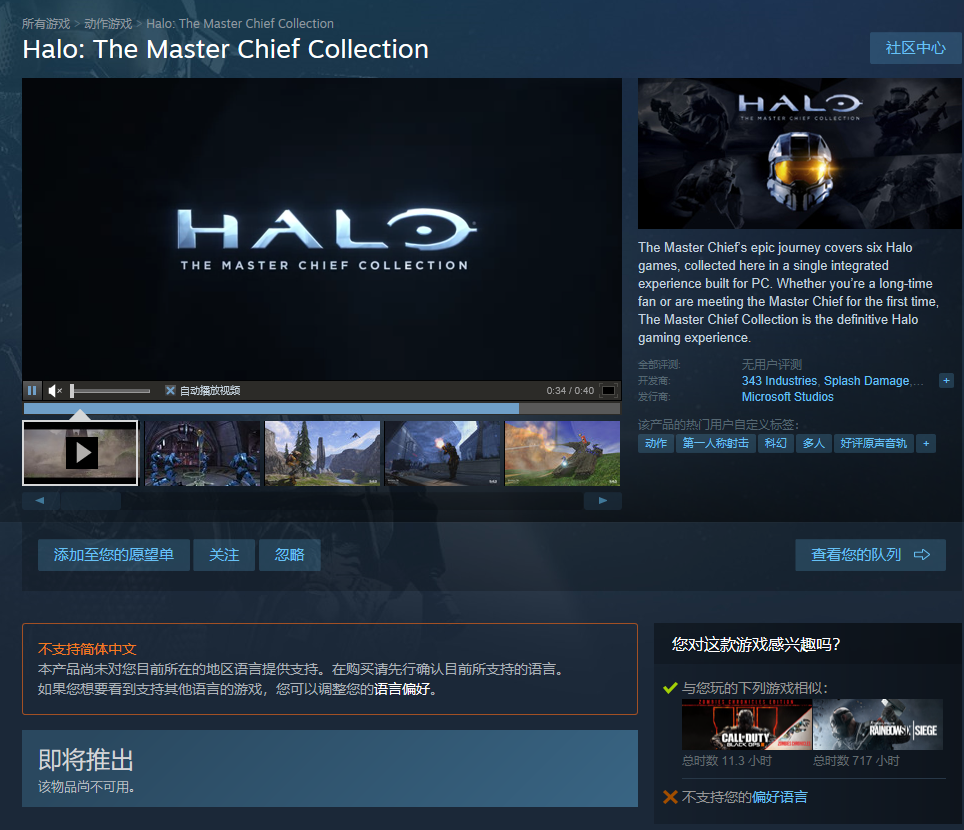The width and height of the screenshot is (964, 830).
Task: Uncheck the 自动播放视频 autoplay checkbox
Action: pyautogui.click(x=170, y=390)
